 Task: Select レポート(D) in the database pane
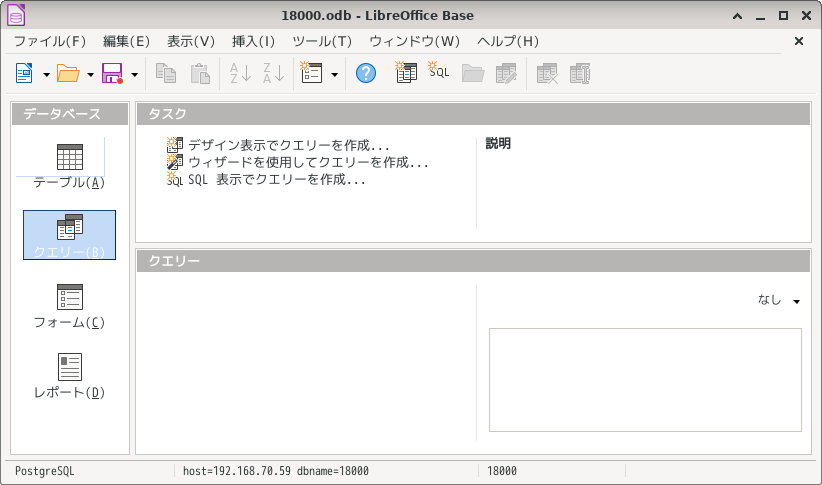pos(69,376)
